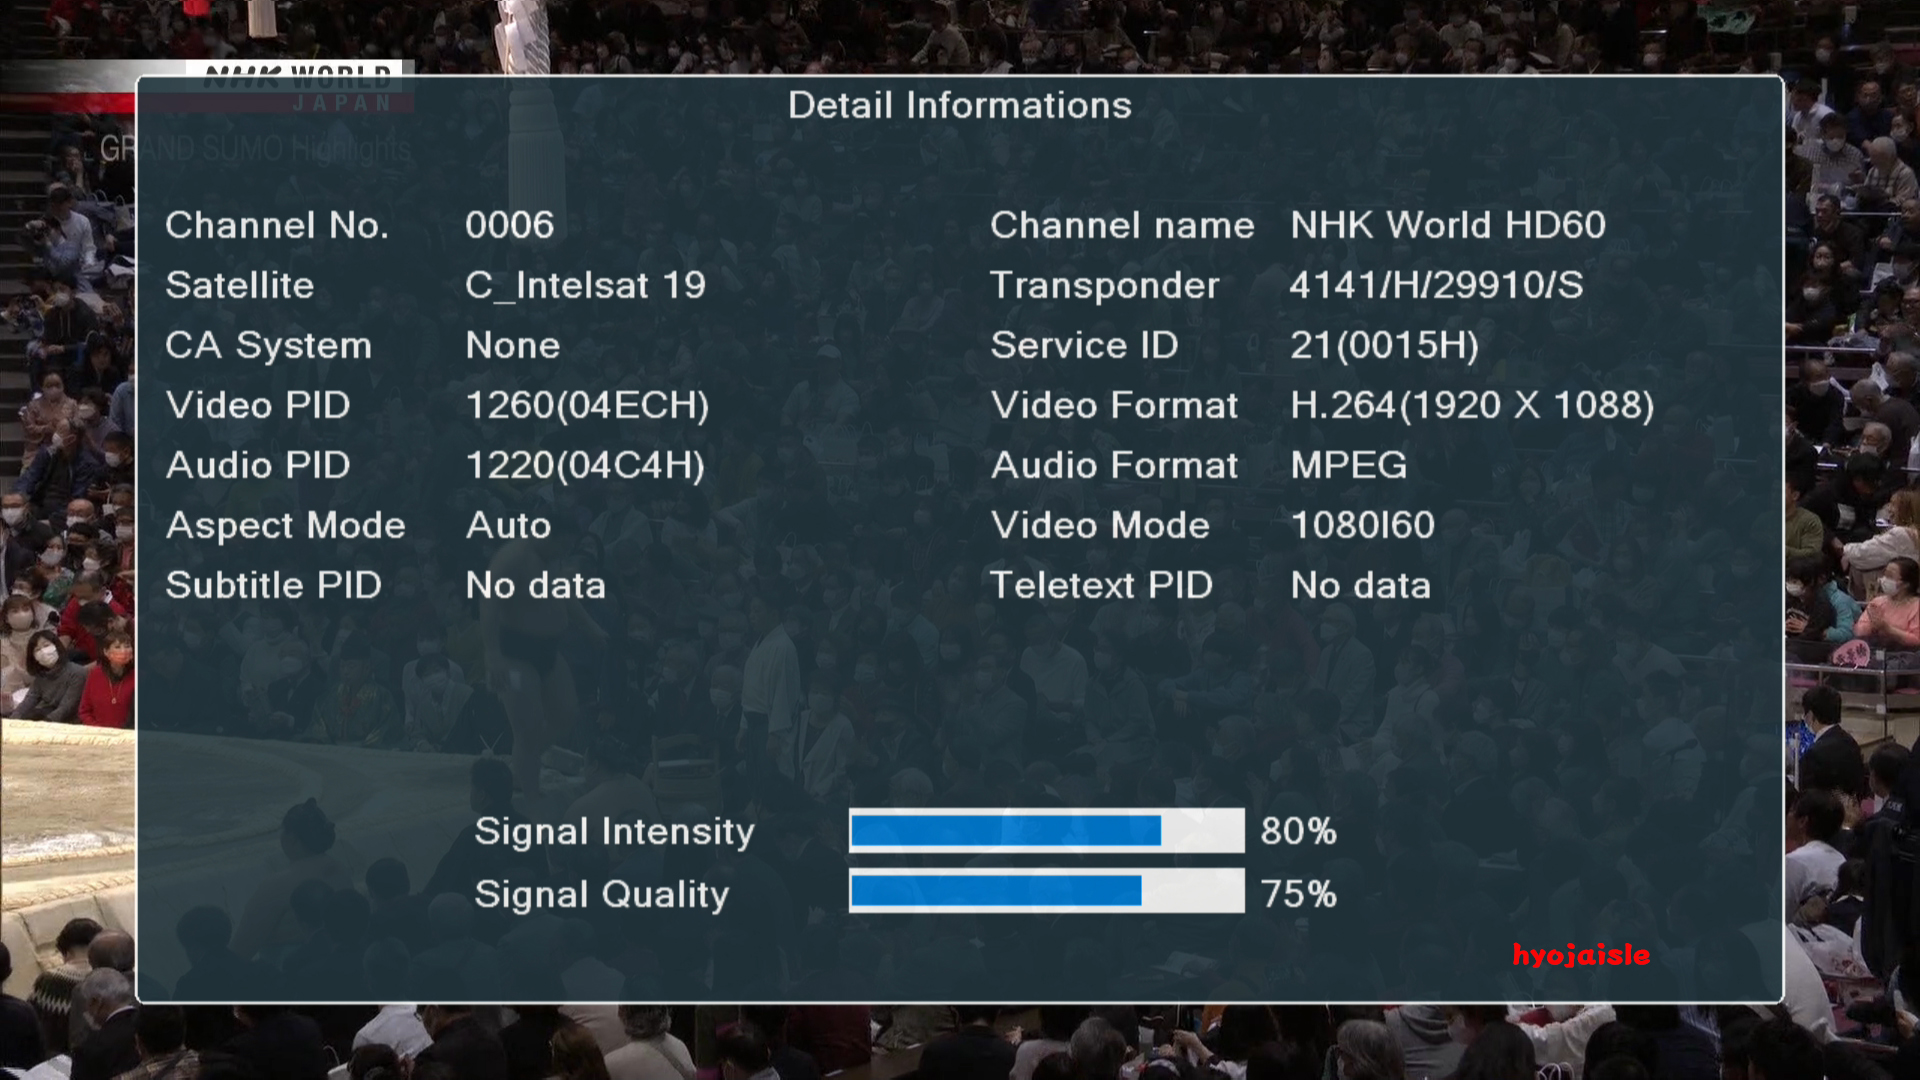The width and height of the screenshot is (1920, 1080).
Task: Select the Video Mode 1080I60 value
Action: click(1362, 526)
